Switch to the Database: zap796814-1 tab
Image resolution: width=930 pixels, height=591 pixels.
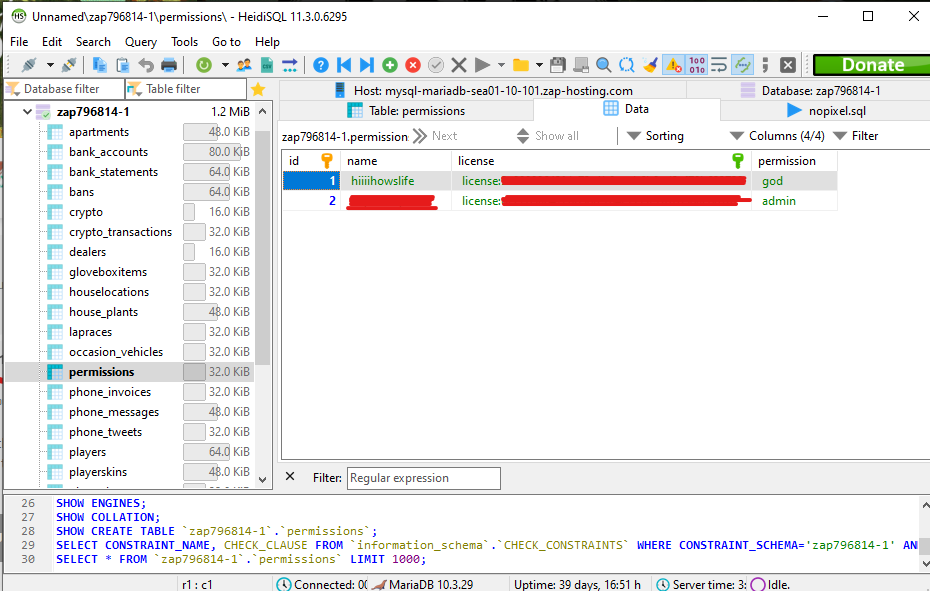(x=810, y=90)
